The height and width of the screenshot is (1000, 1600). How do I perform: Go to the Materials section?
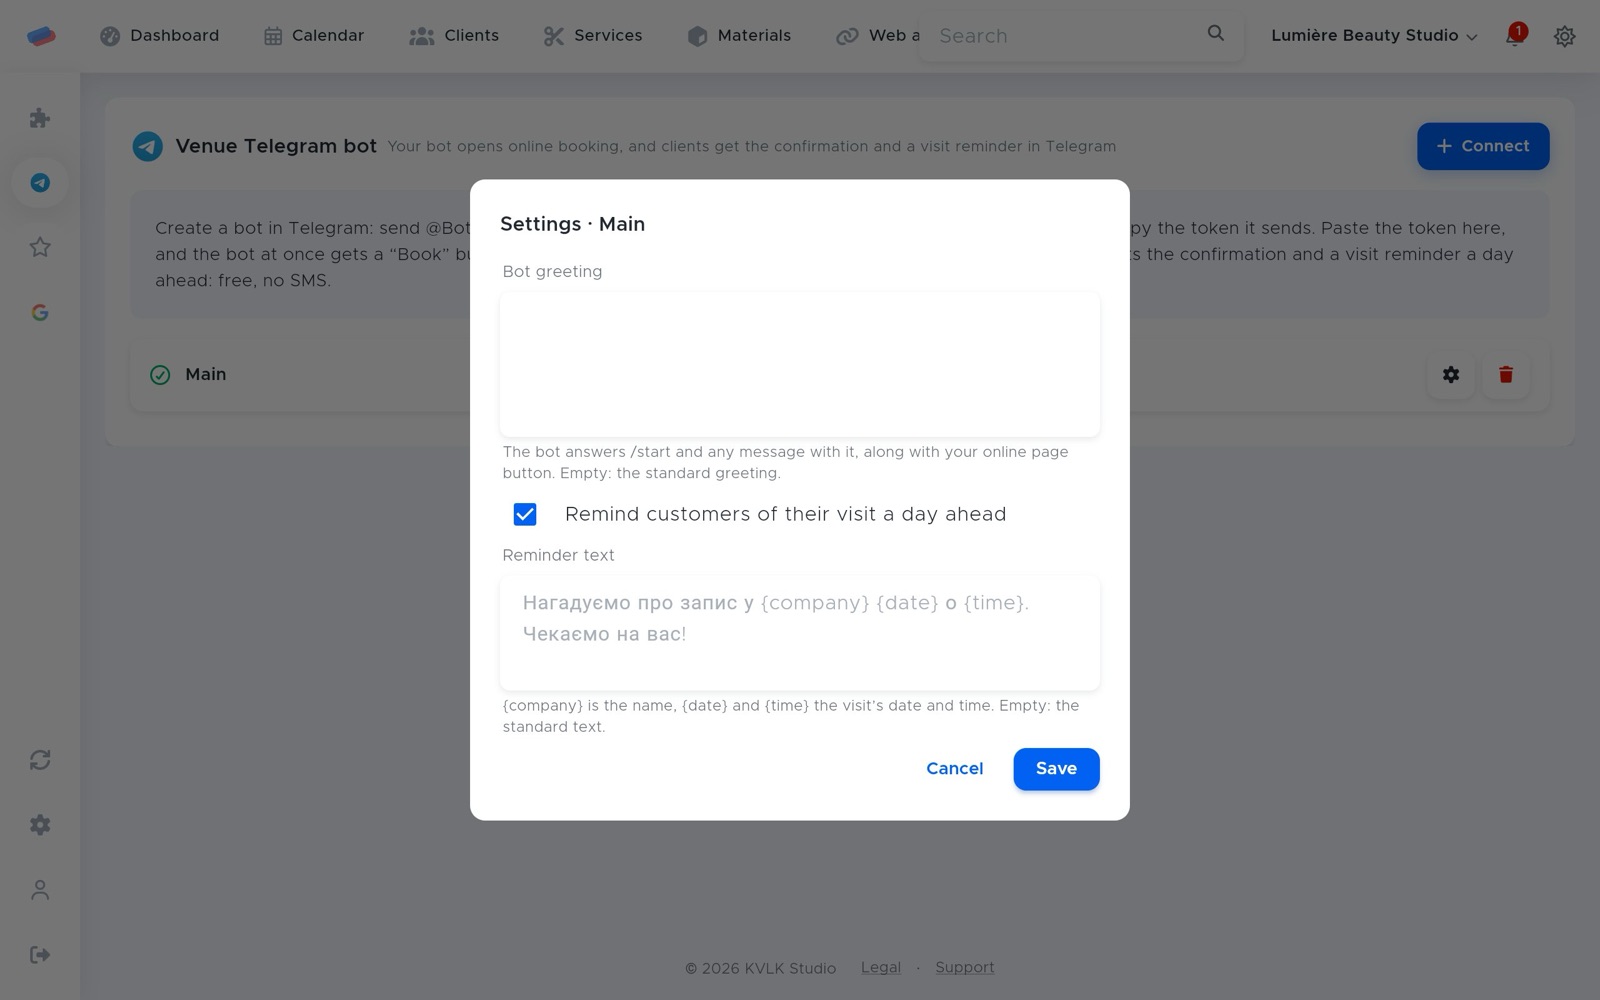click(740, 36)
